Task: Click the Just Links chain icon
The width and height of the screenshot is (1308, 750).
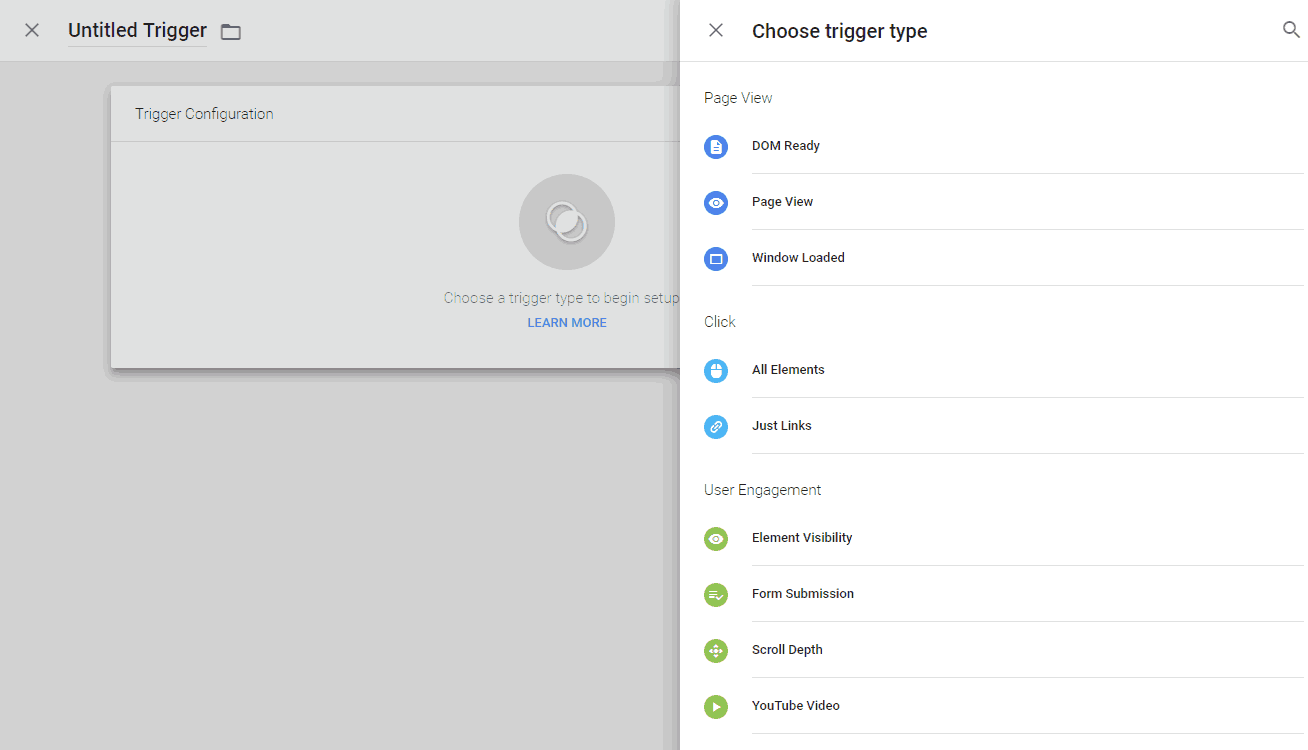Action: click(716, 427)
